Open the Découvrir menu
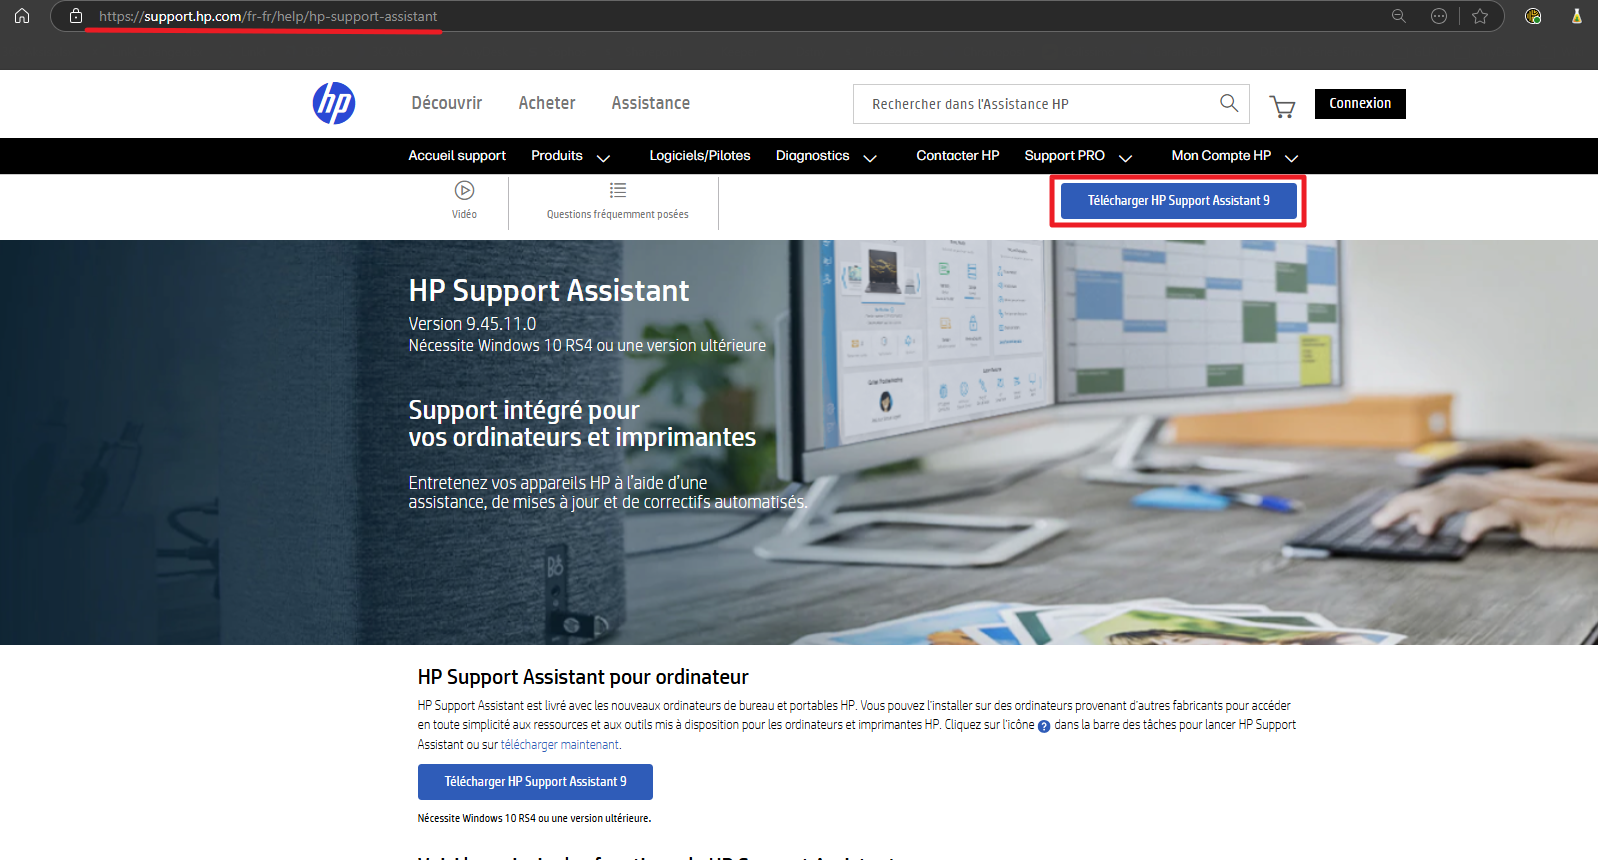This screenshot has height=860, width=1598. pos(447,103)
